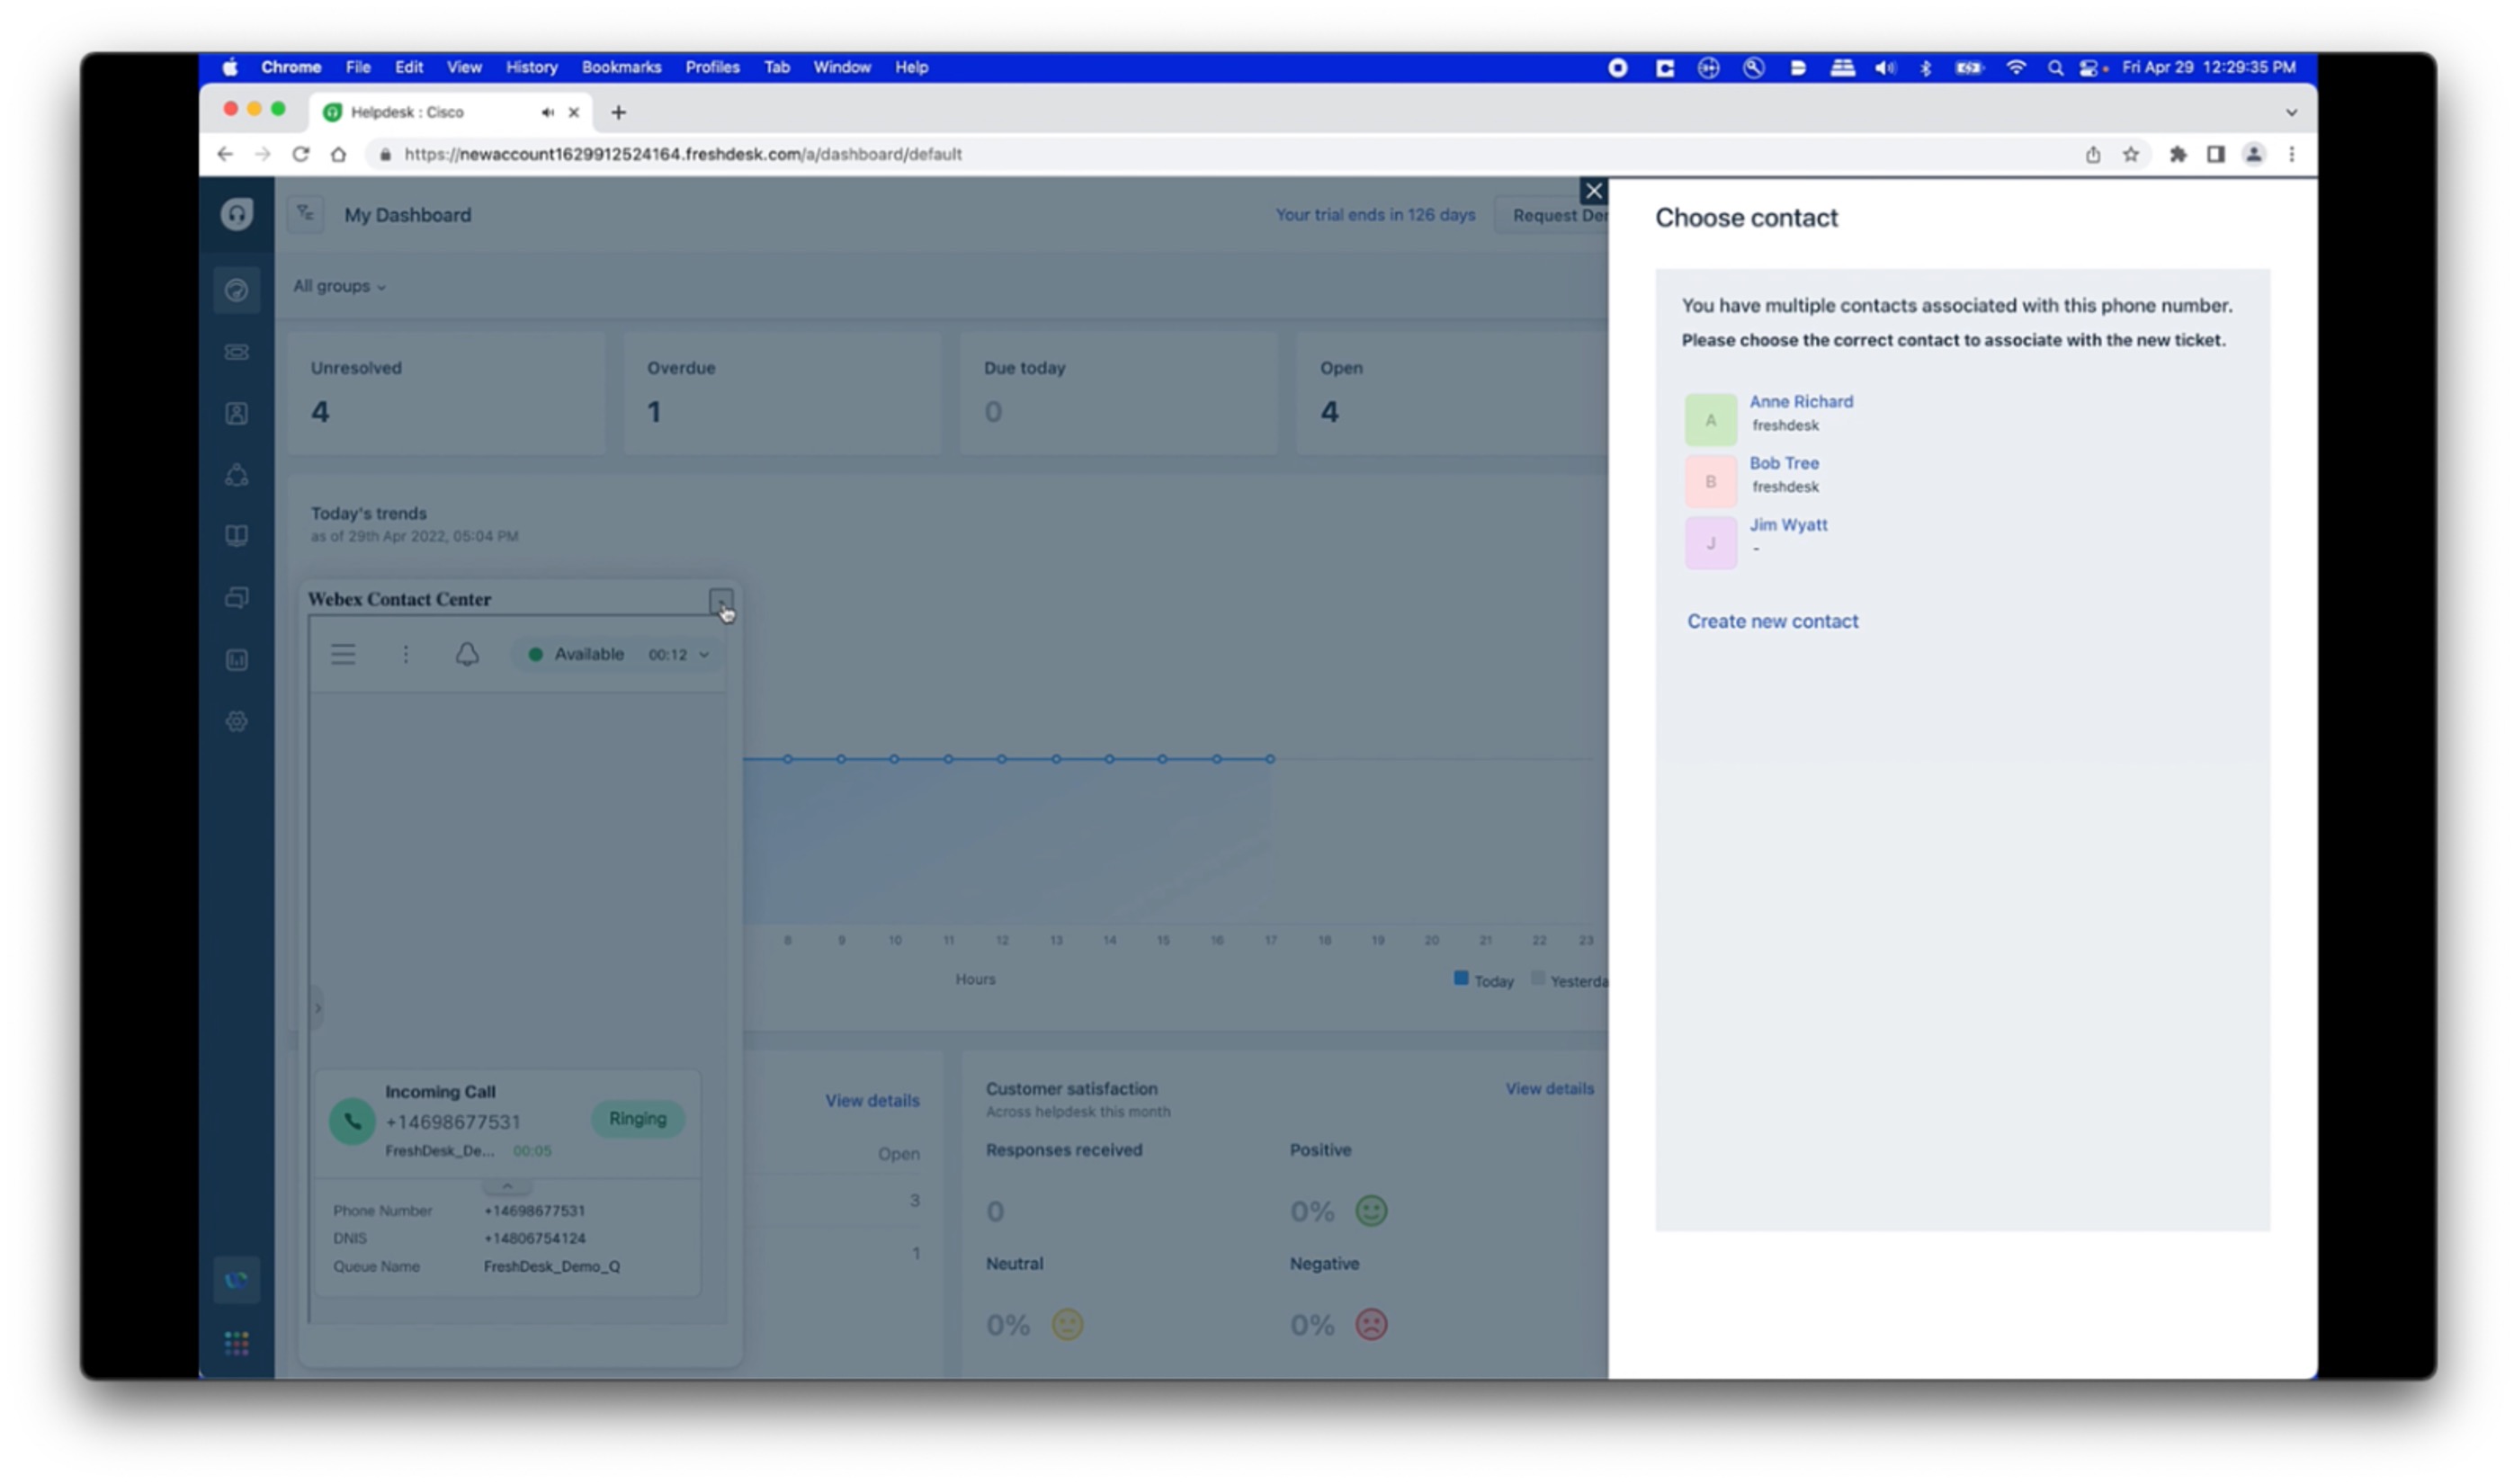This screenshot has width=2514, height=1484.
Task: Open the Forums chat sidebar icon
Action: (x=237, y=598)
